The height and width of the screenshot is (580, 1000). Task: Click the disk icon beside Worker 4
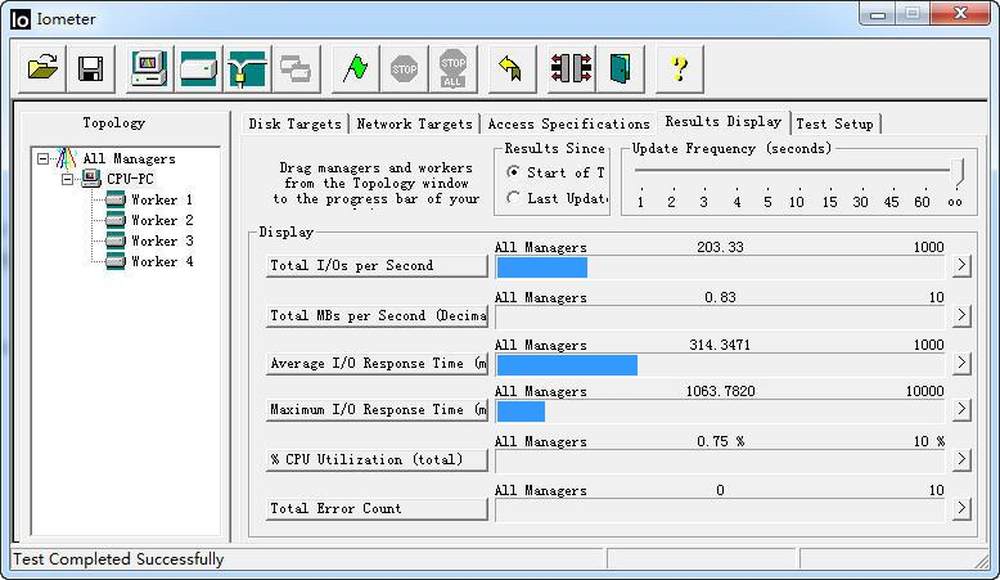[x=115, y=261]
